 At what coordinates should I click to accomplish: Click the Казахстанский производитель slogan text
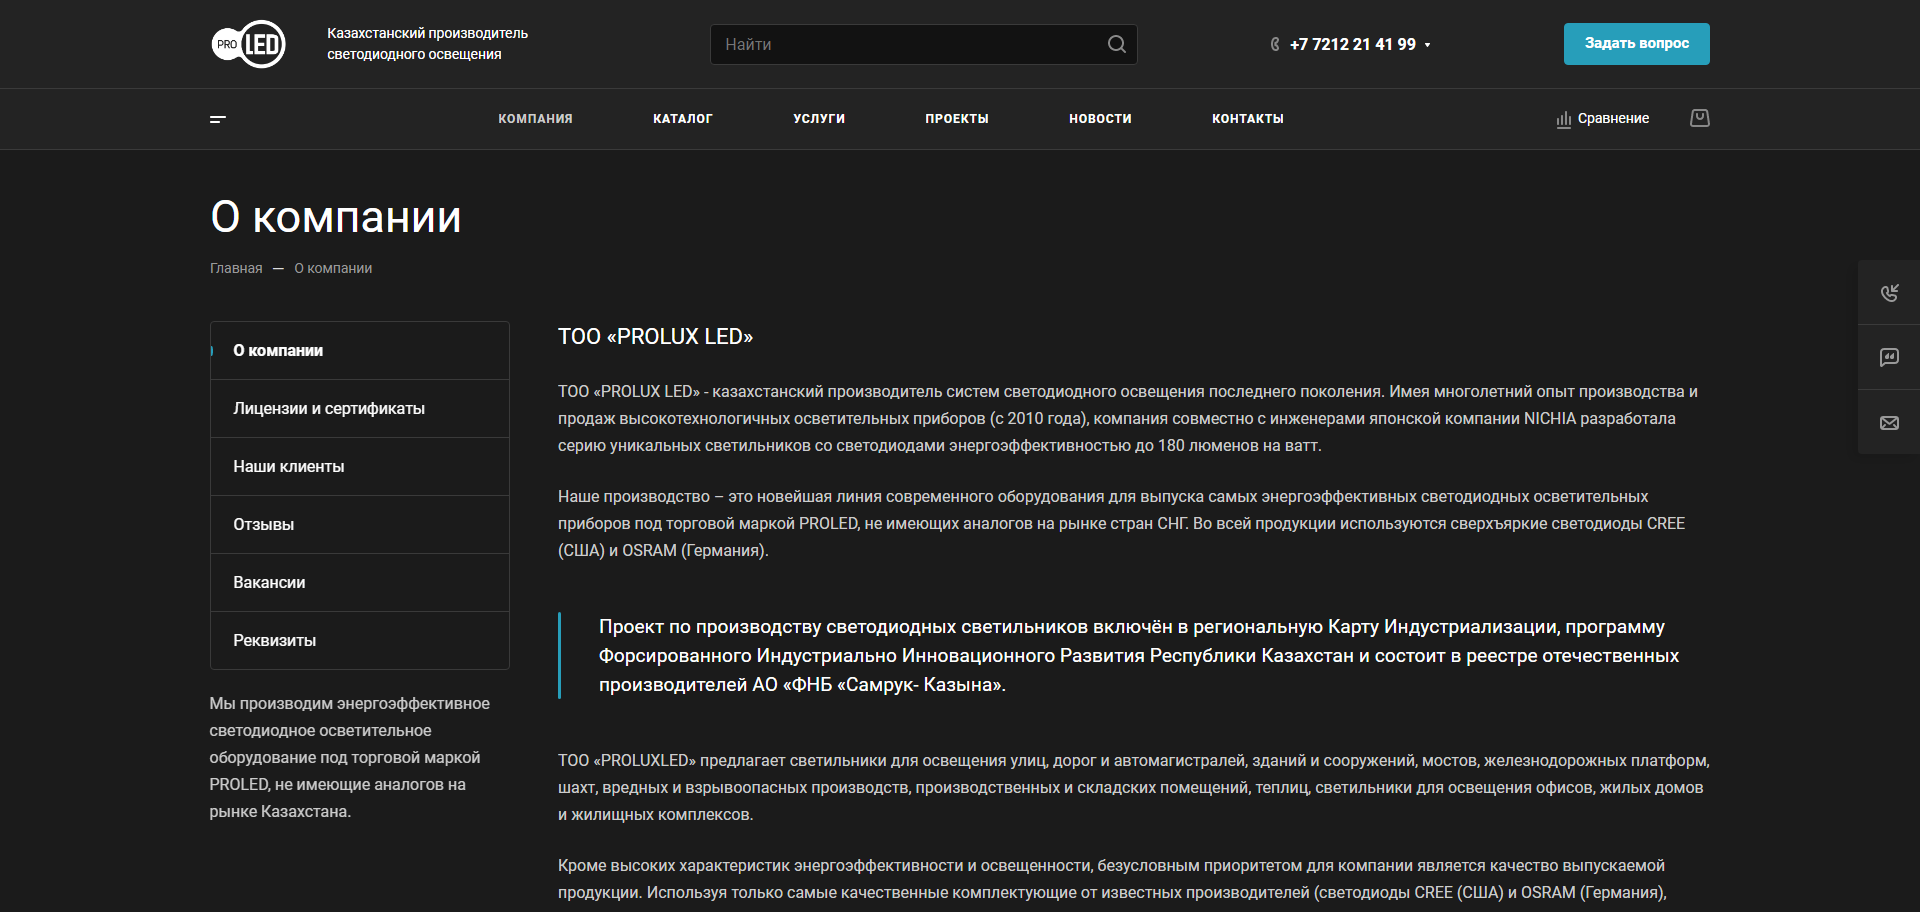tap(427, 44)
